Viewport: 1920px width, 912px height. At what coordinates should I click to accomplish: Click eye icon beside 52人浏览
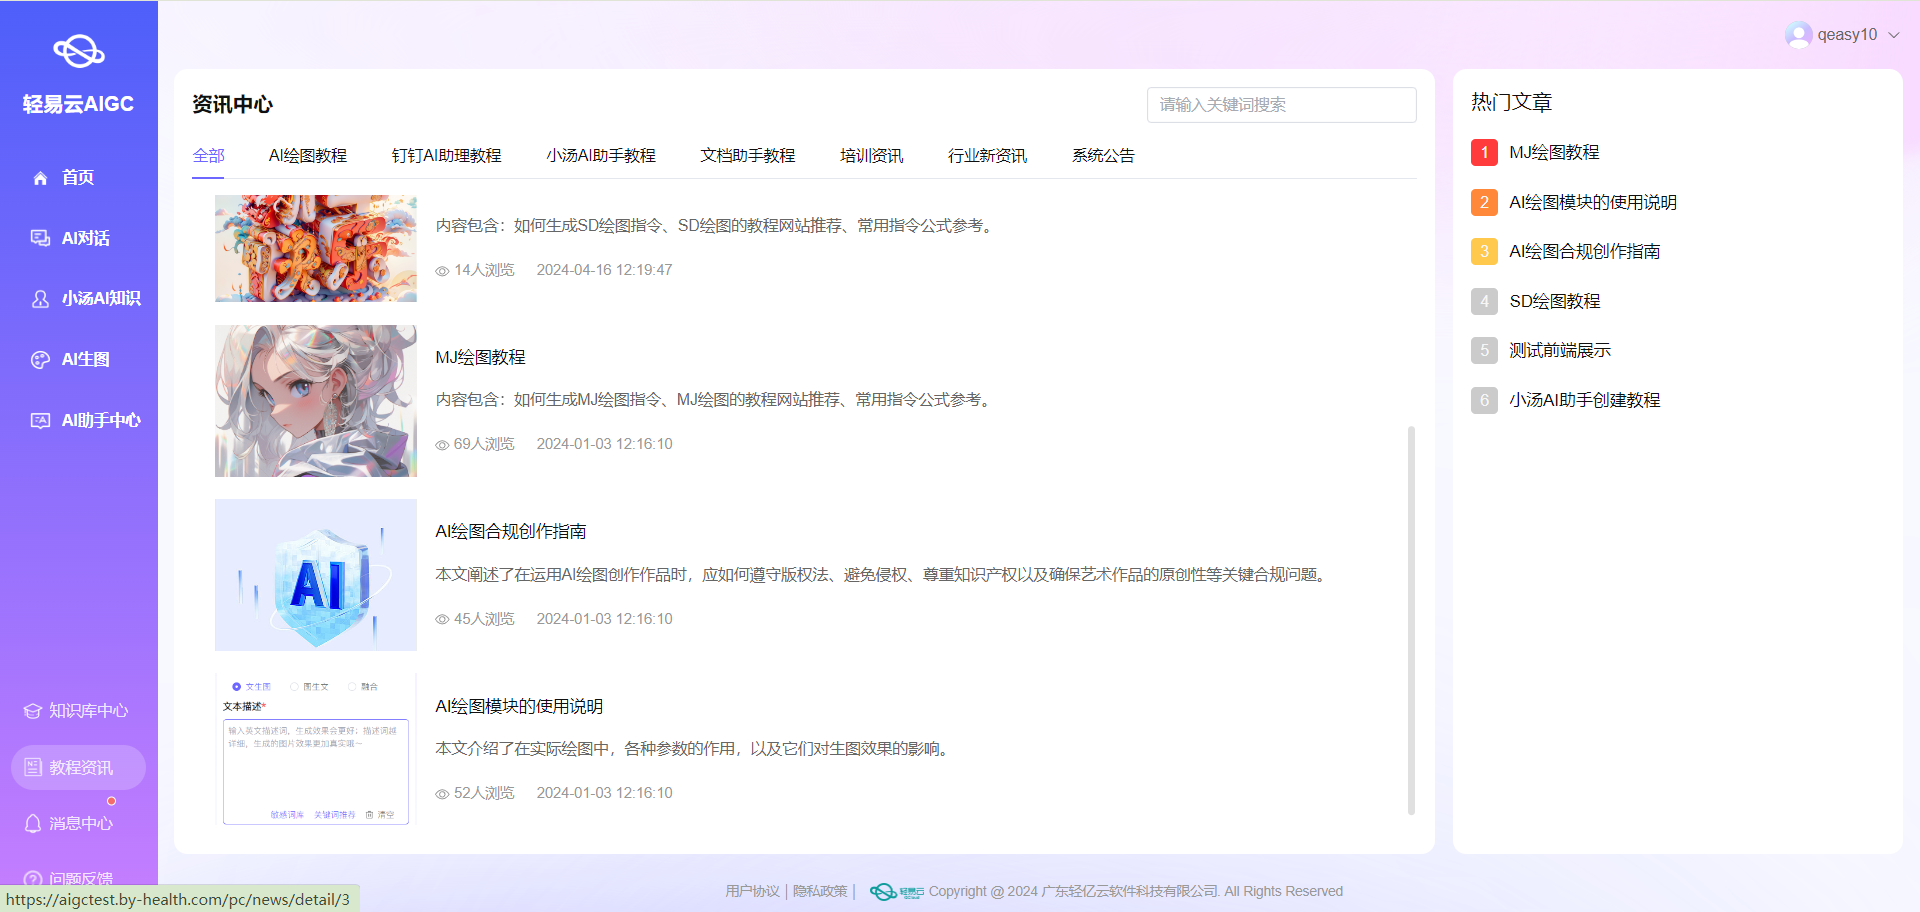coord(442,794)
